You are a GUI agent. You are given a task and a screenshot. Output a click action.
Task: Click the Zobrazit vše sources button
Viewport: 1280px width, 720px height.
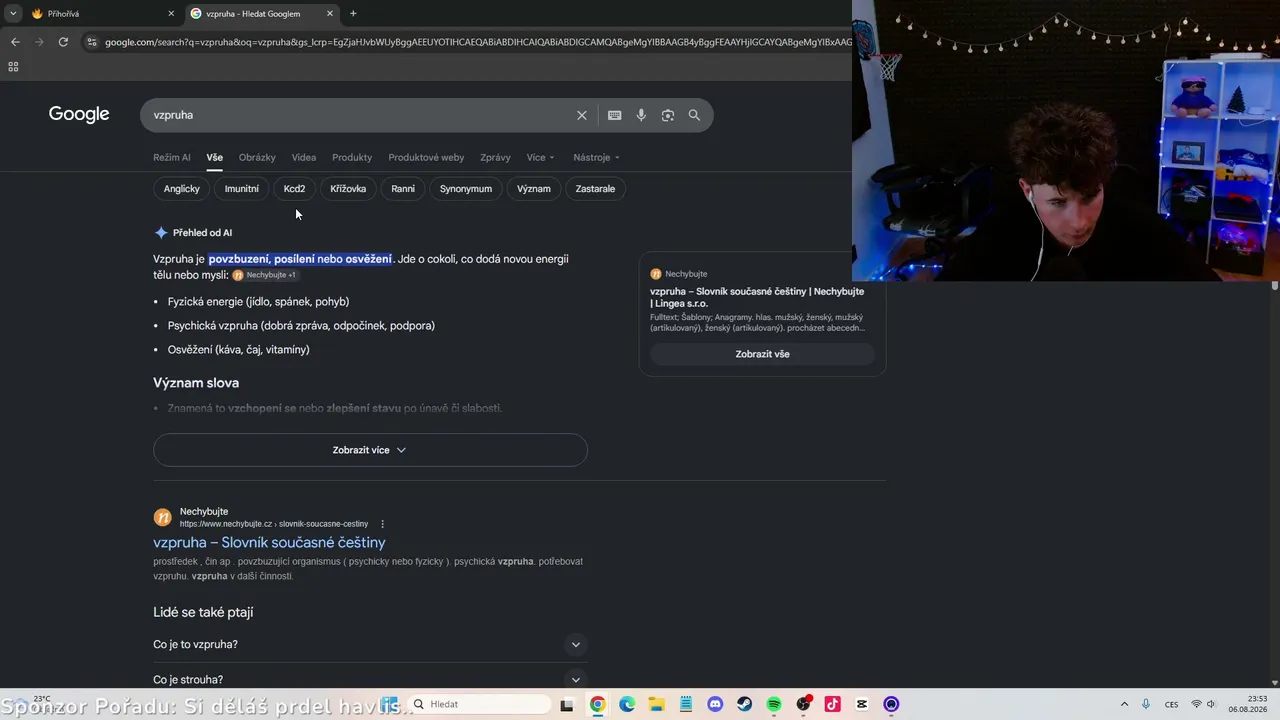[762, 354]
